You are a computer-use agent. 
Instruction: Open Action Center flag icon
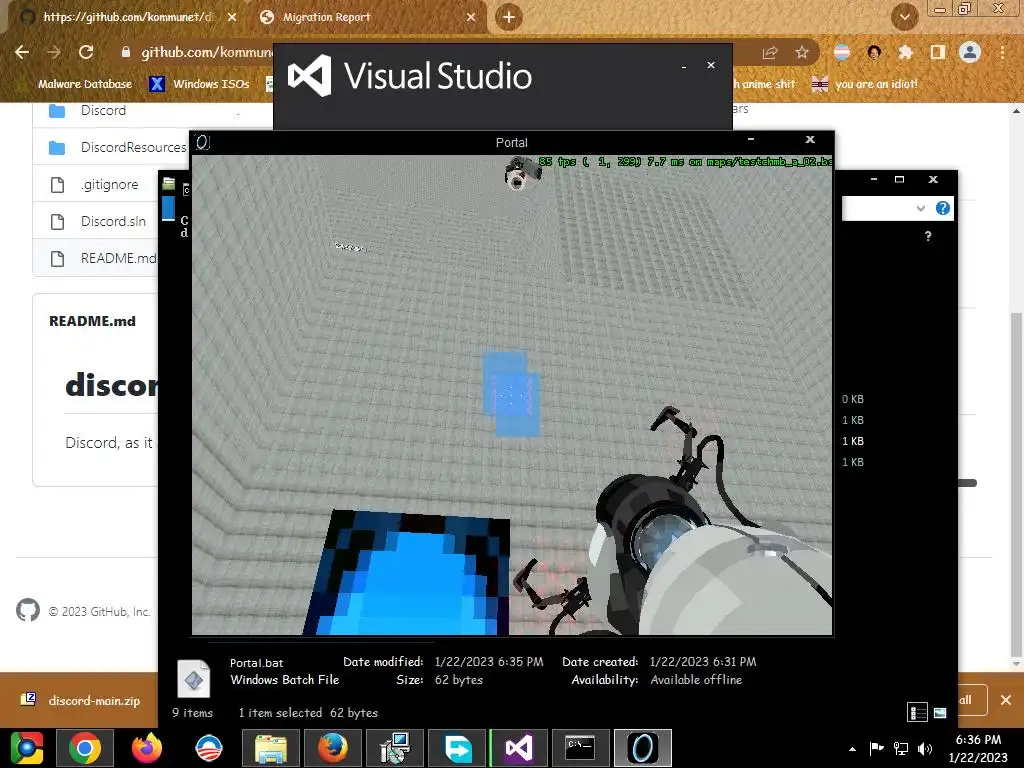[876, 748]
